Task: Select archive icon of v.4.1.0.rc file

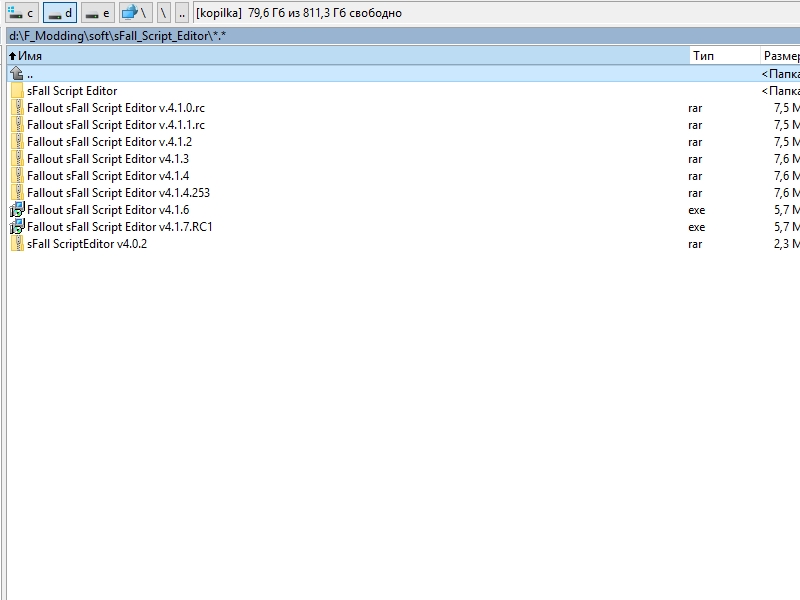Action: coord(17,108)
